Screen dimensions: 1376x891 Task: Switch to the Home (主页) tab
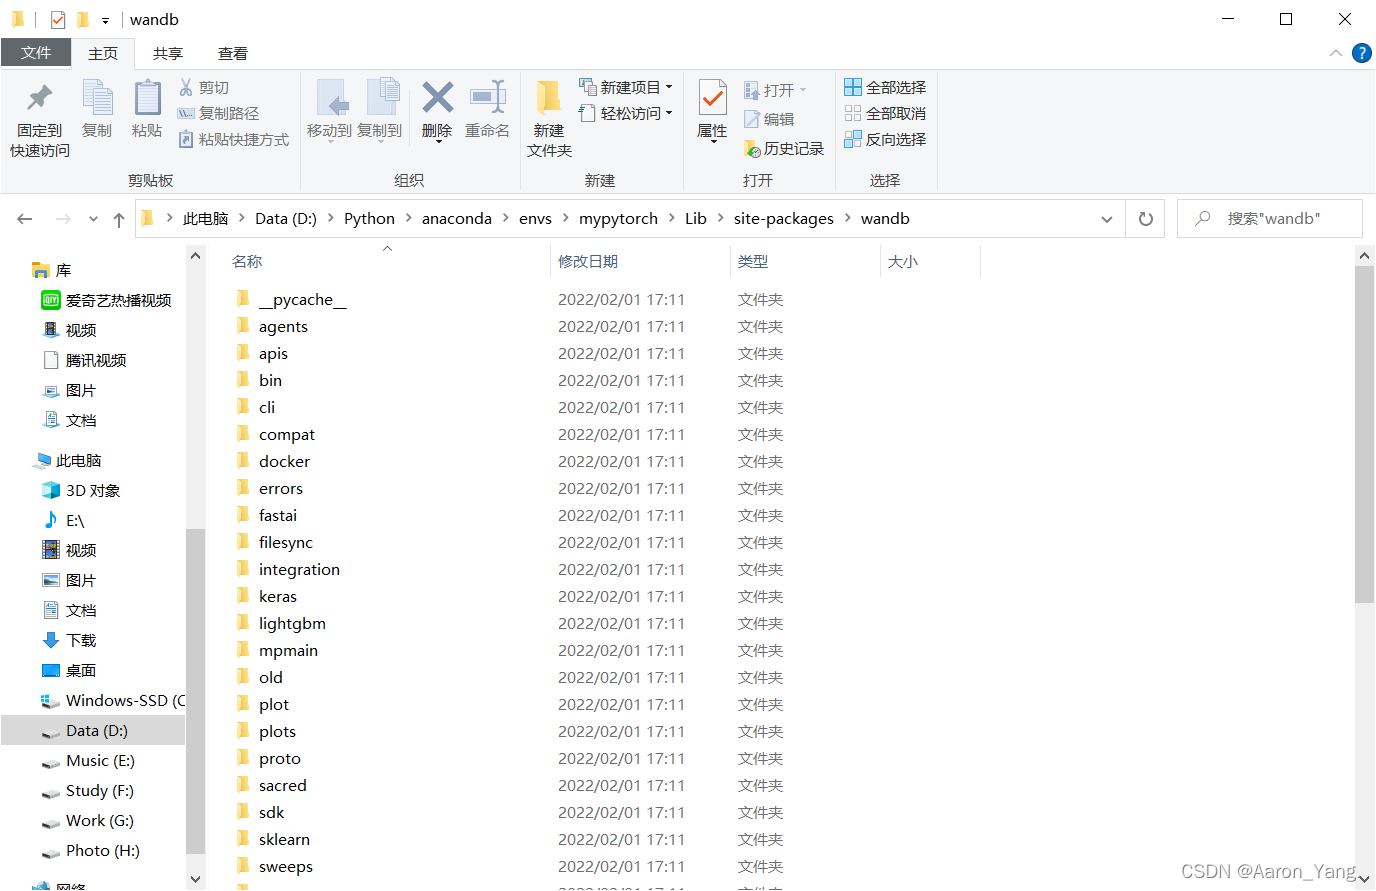(x=103, y=54)
